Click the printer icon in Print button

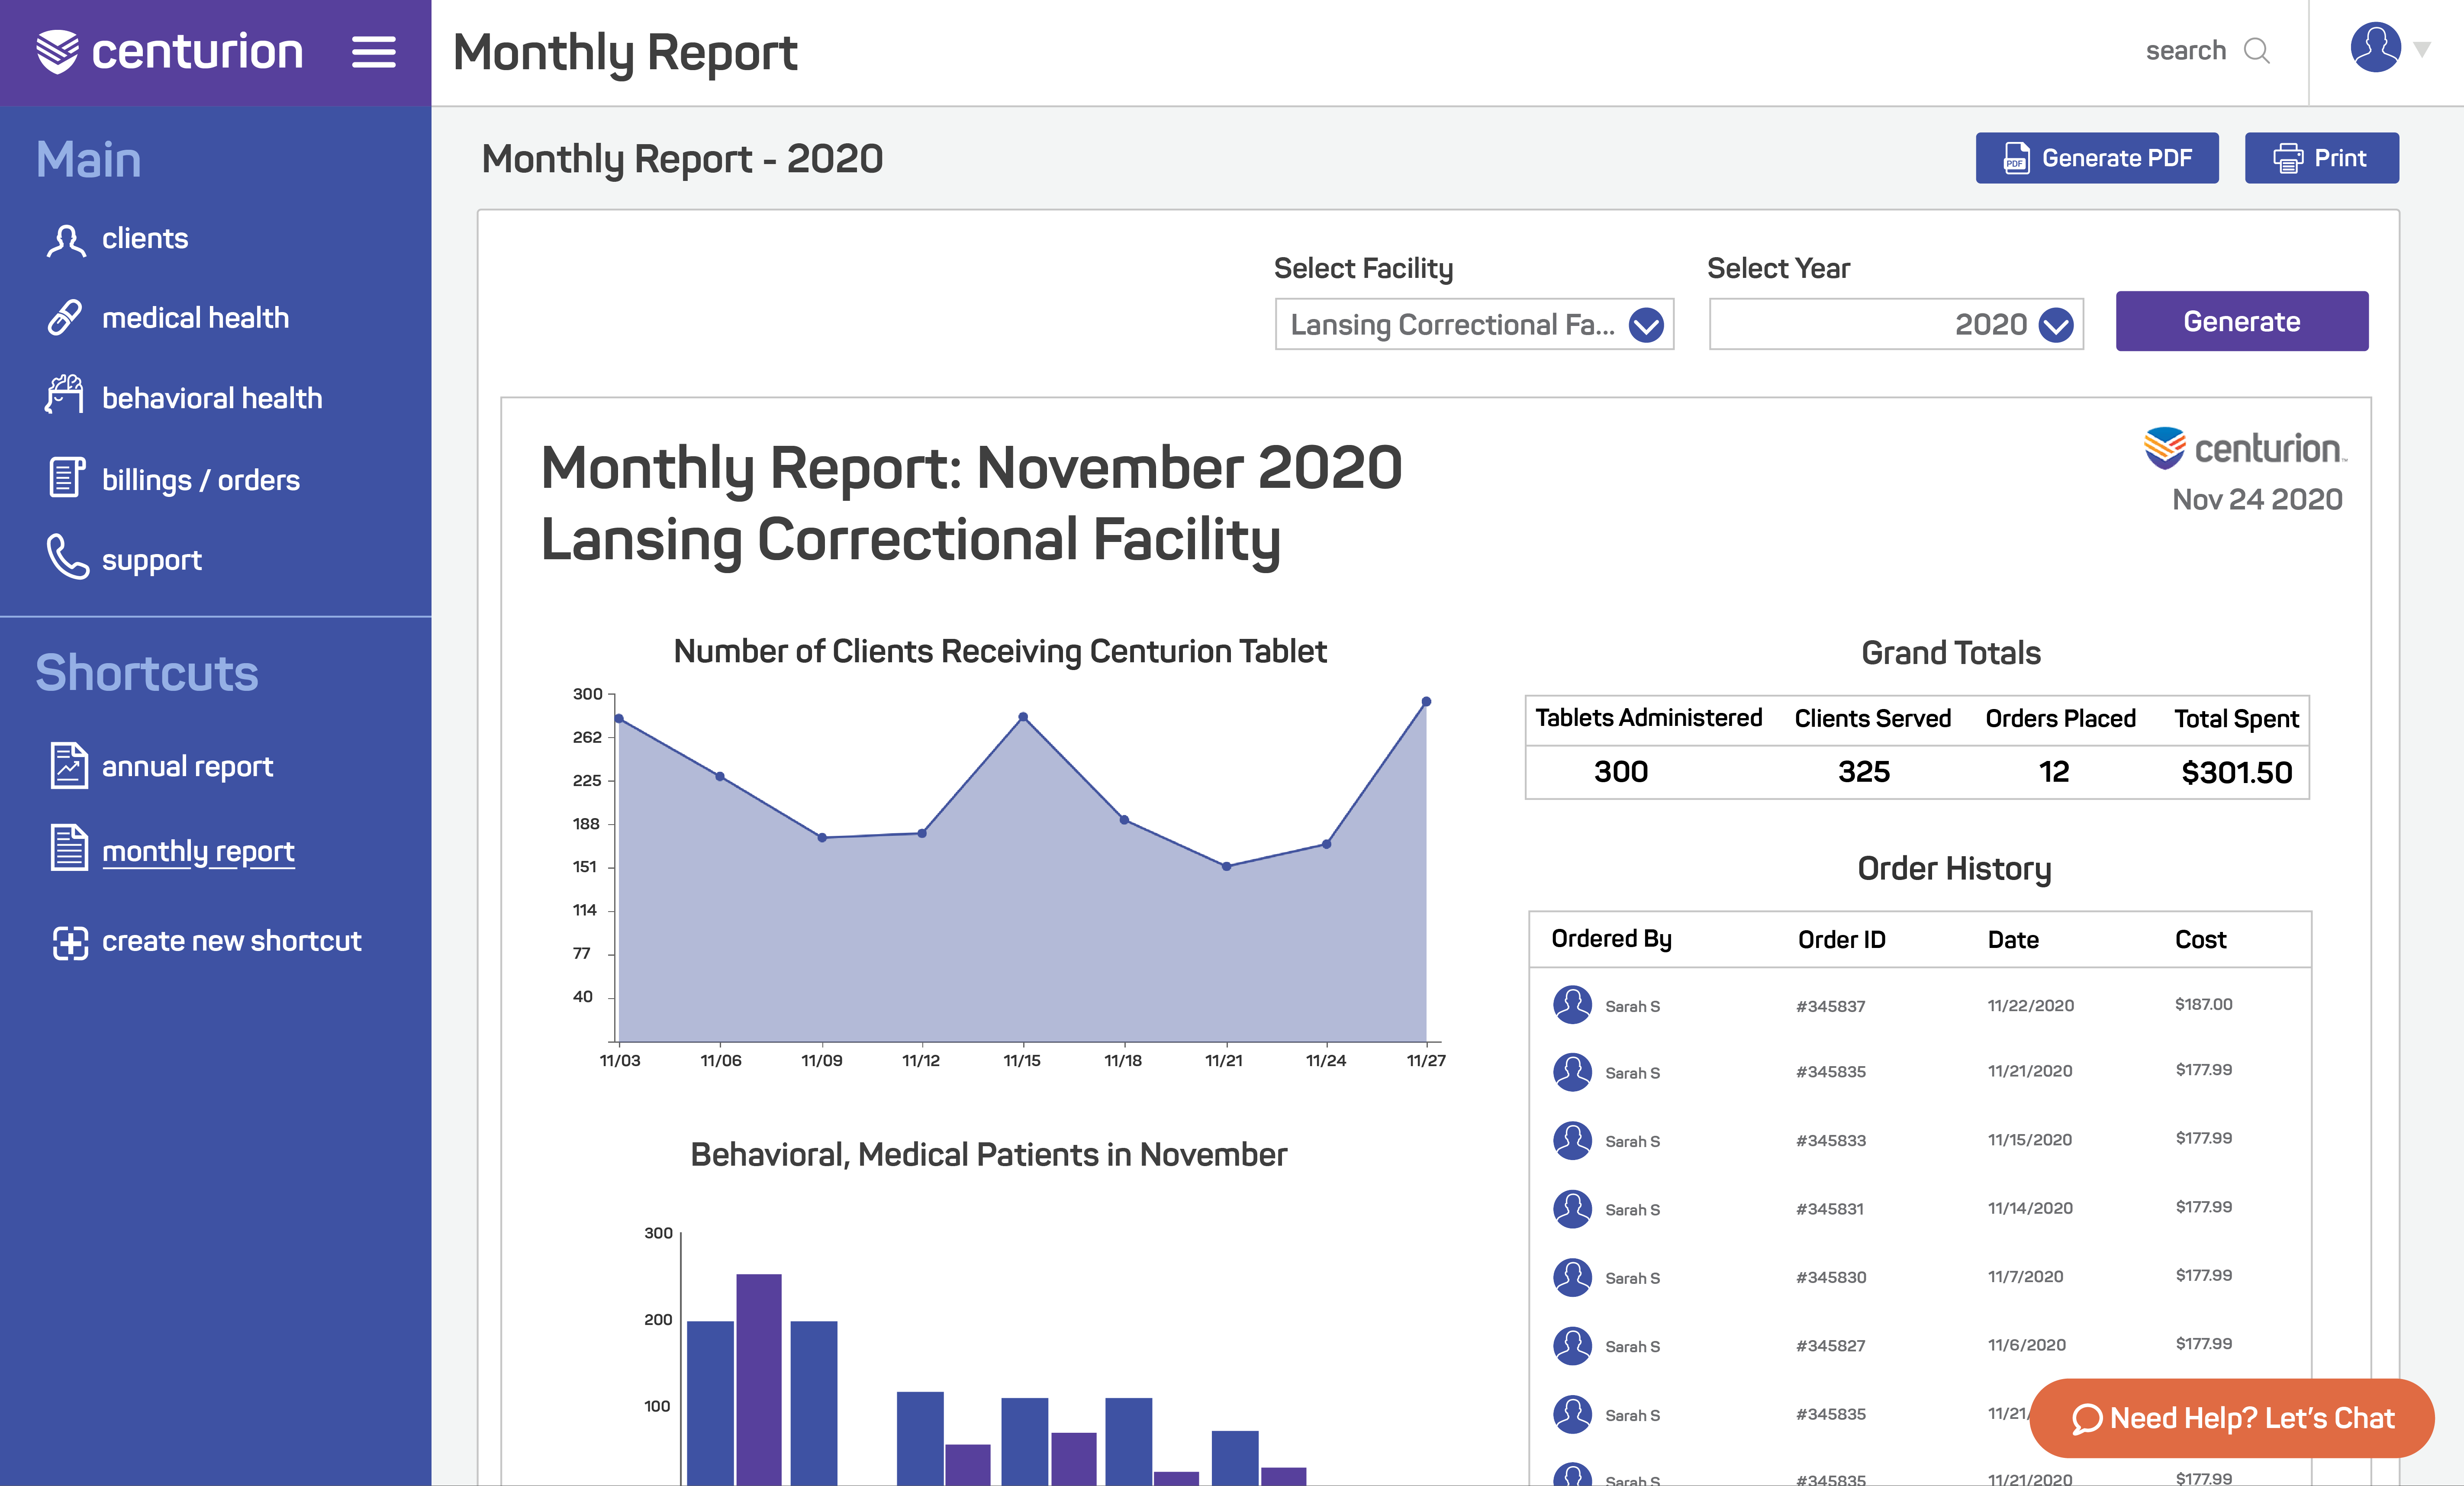click(2288, 158)
